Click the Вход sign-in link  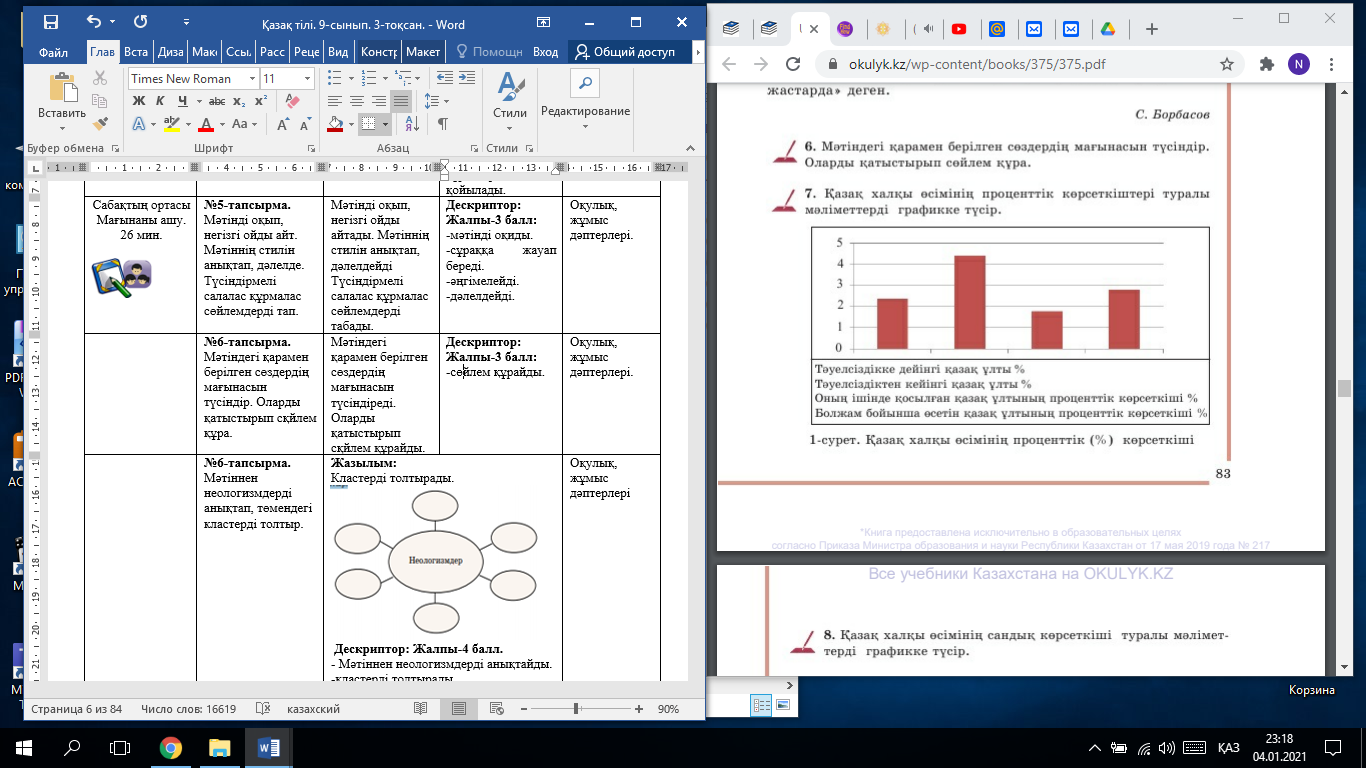545,52
